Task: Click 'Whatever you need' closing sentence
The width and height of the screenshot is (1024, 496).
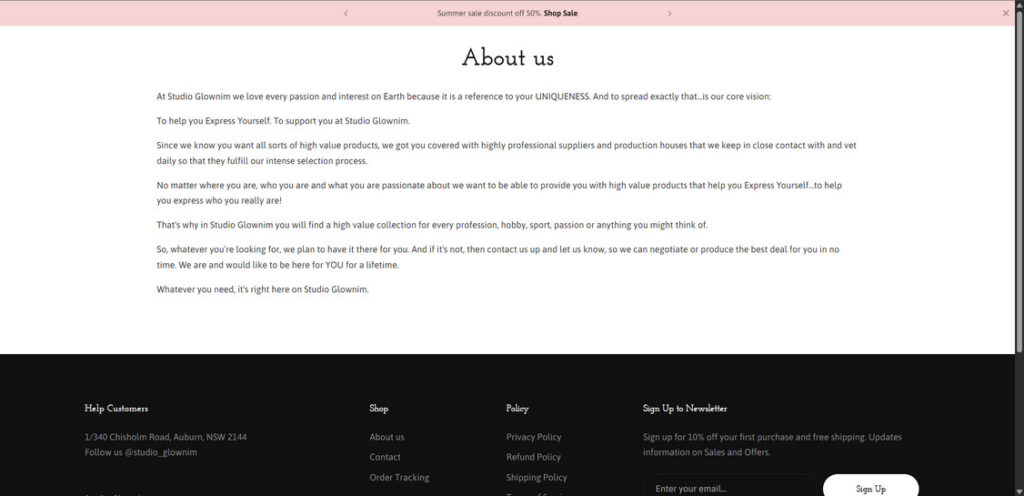Action: pos(263,289)
